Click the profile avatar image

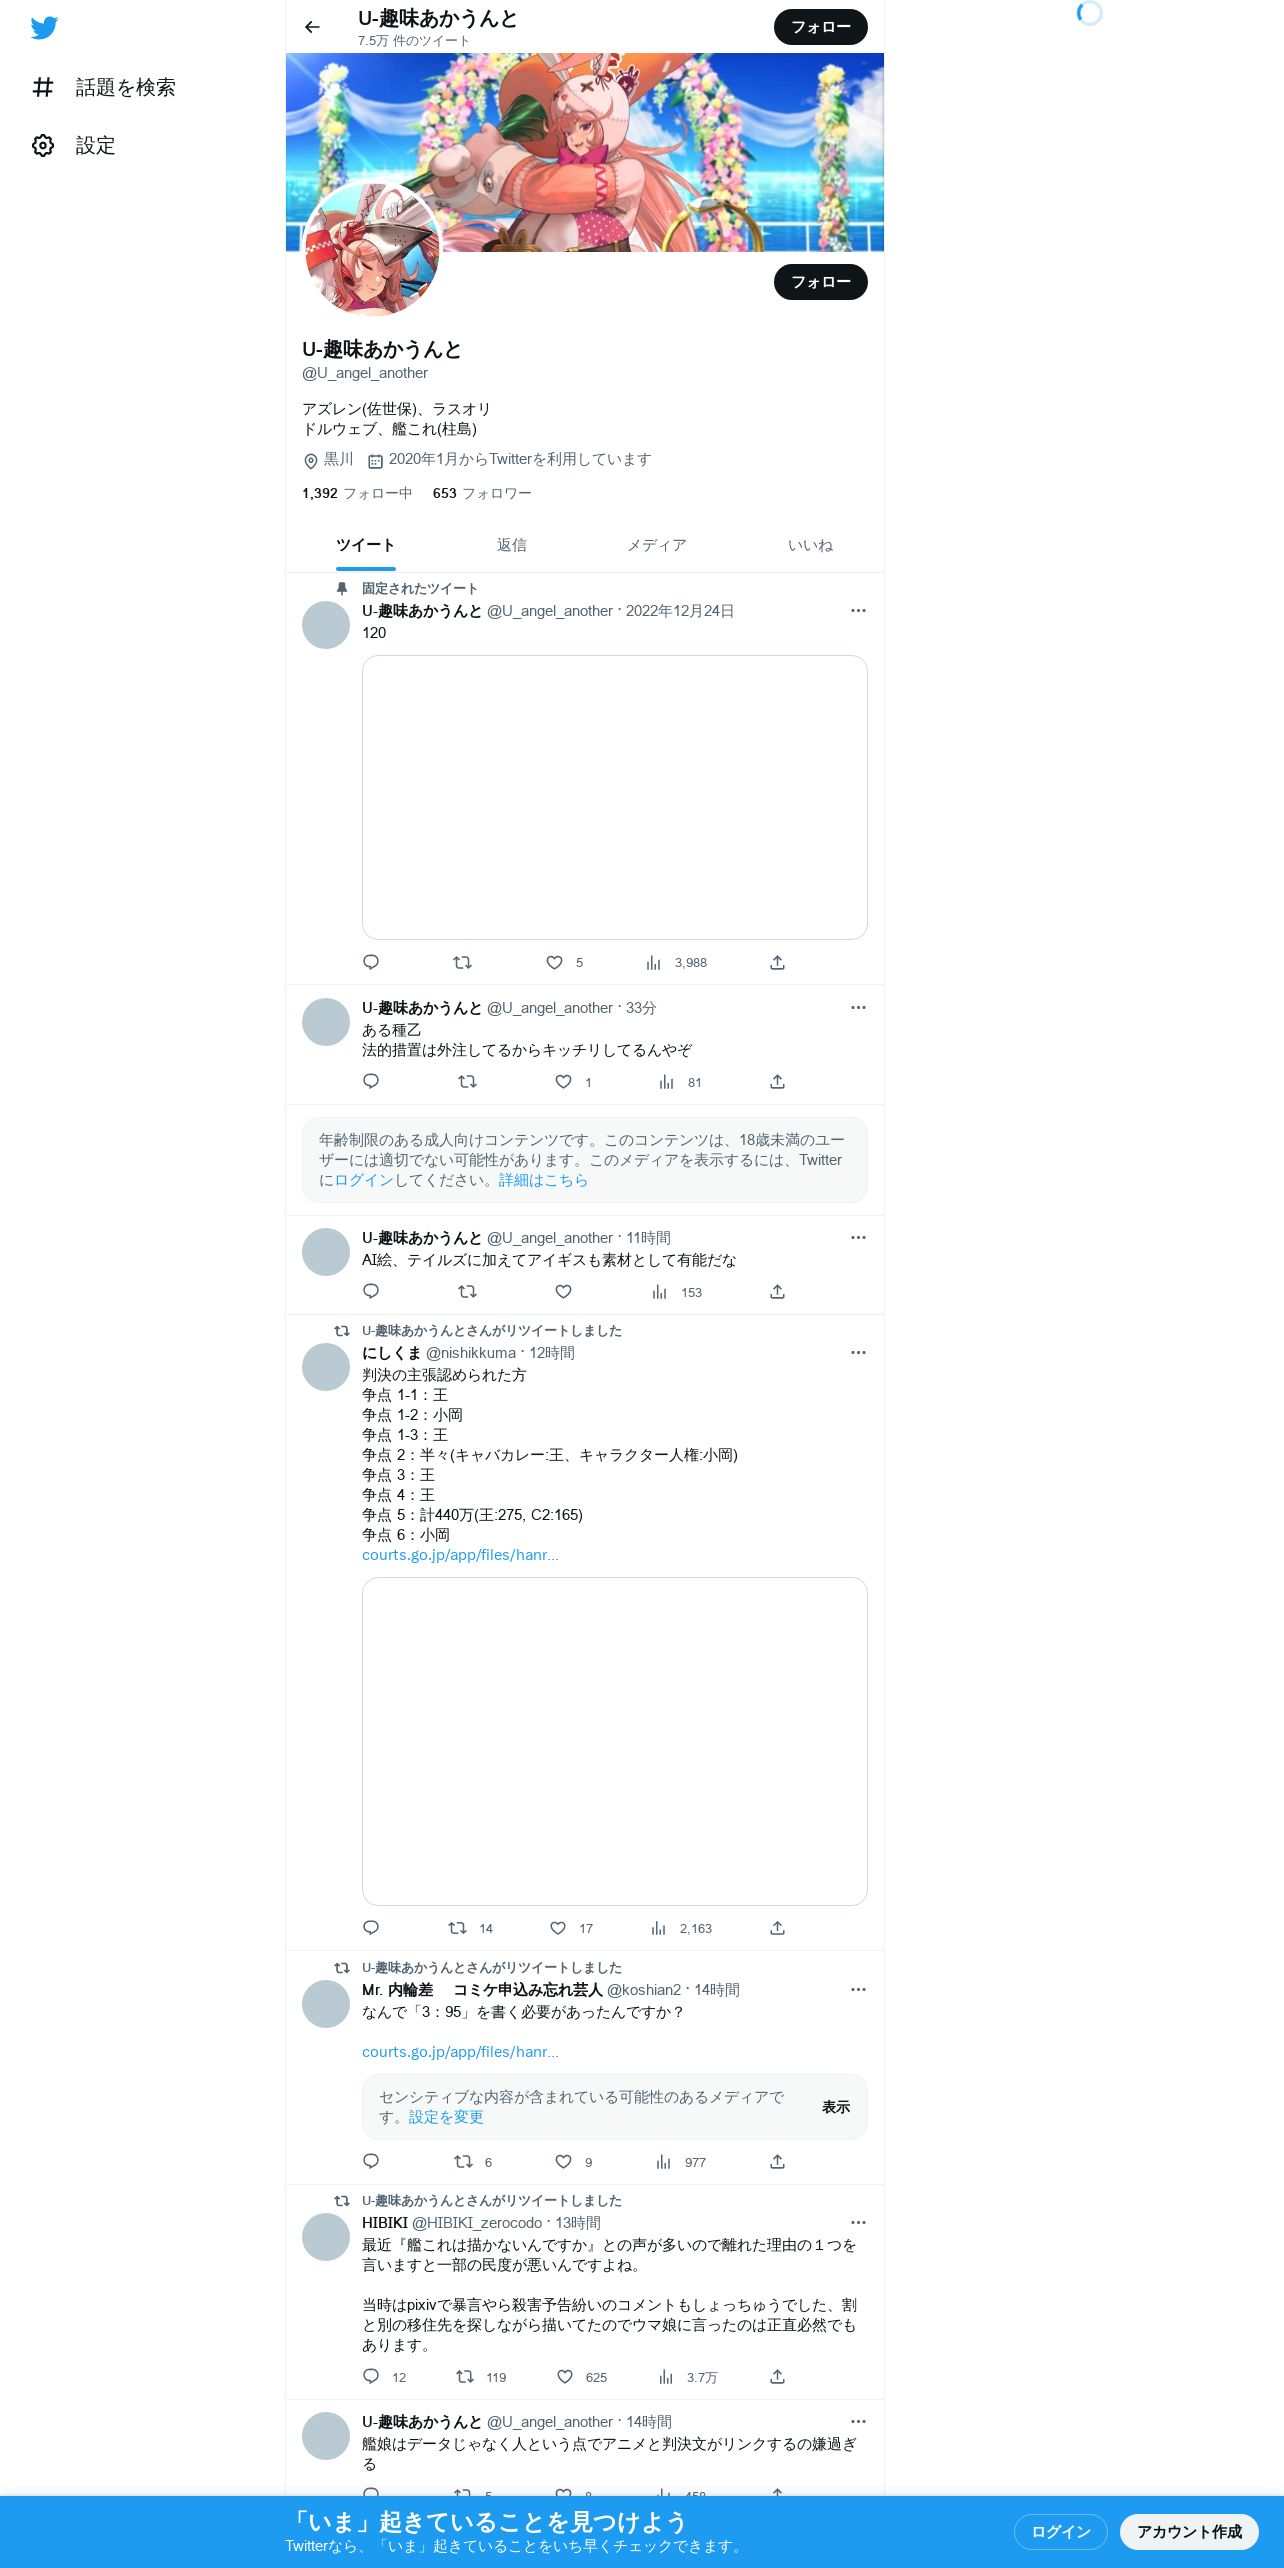(372, 248)
